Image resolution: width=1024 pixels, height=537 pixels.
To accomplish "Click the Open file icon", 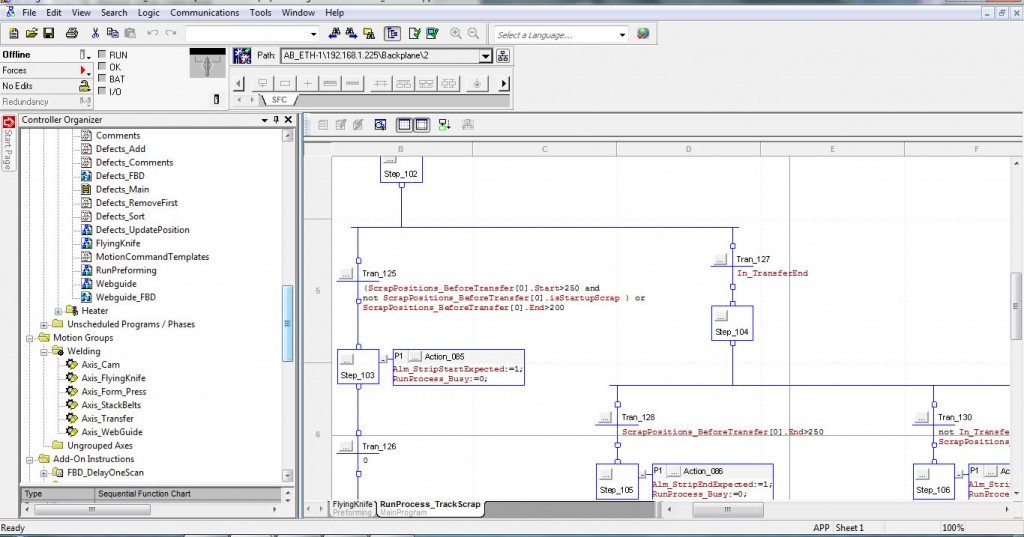I will (x=32, y=33).
